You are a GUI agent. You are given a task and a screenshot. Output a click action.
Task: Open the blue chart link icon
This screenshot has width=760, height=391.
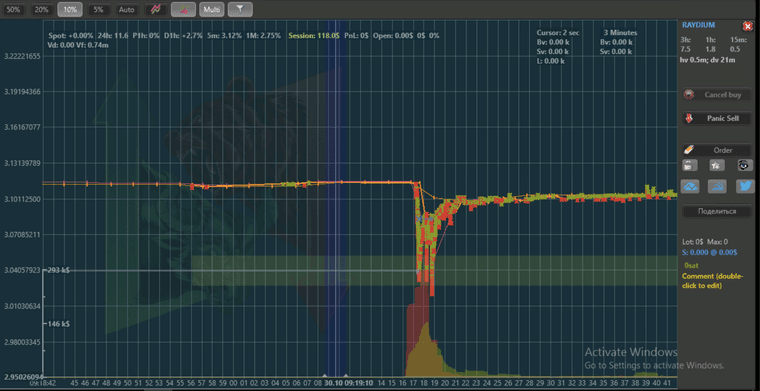717,186
